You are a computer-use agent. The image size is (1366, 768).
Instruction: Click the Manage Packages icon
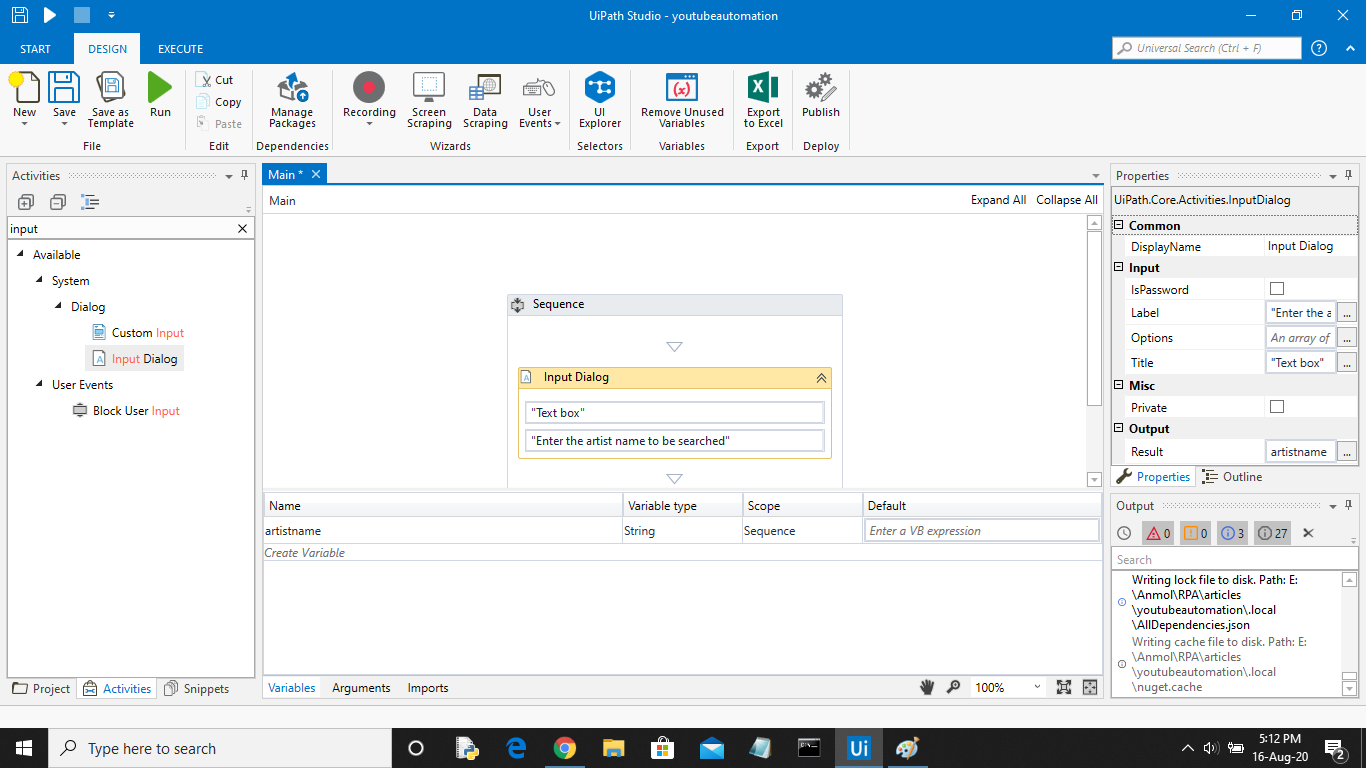tap(292, 100)
